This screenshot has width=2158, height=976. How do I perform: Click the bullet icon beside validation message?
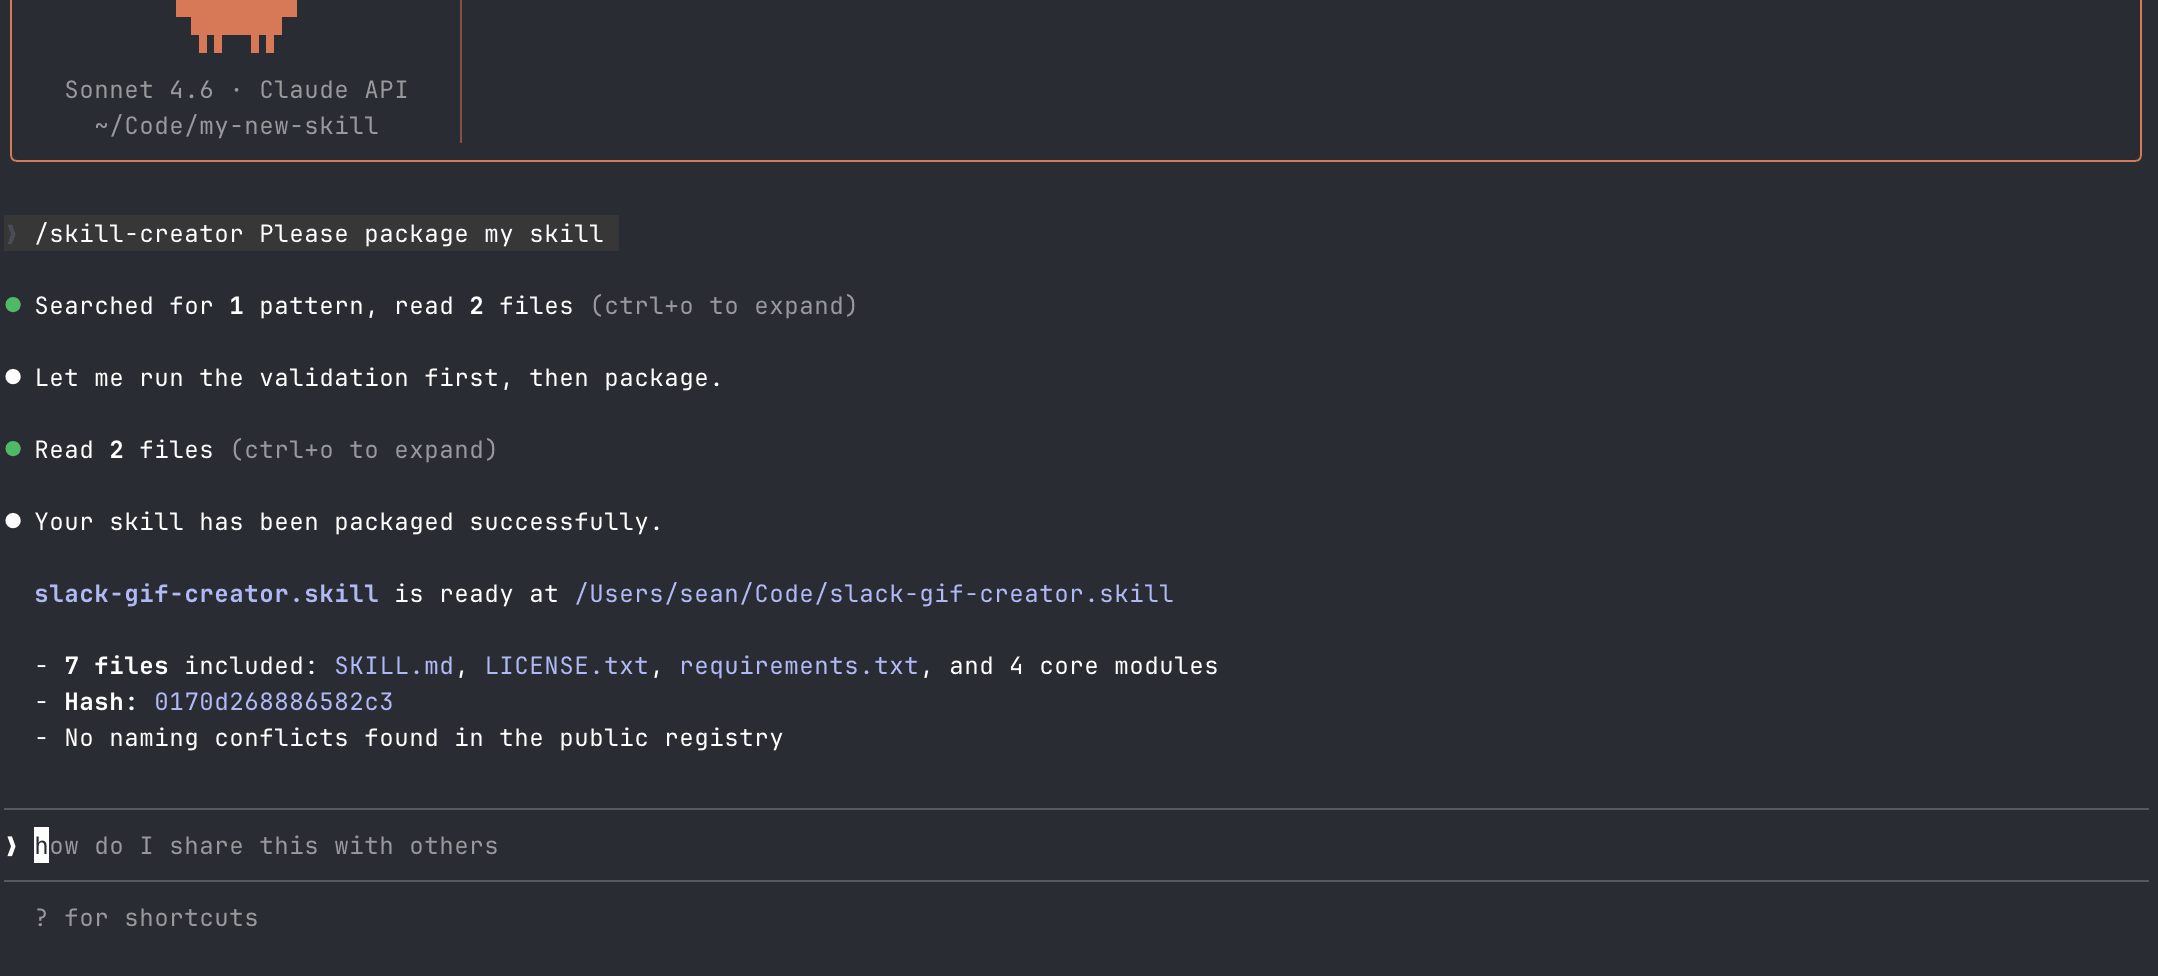[13, 377]
